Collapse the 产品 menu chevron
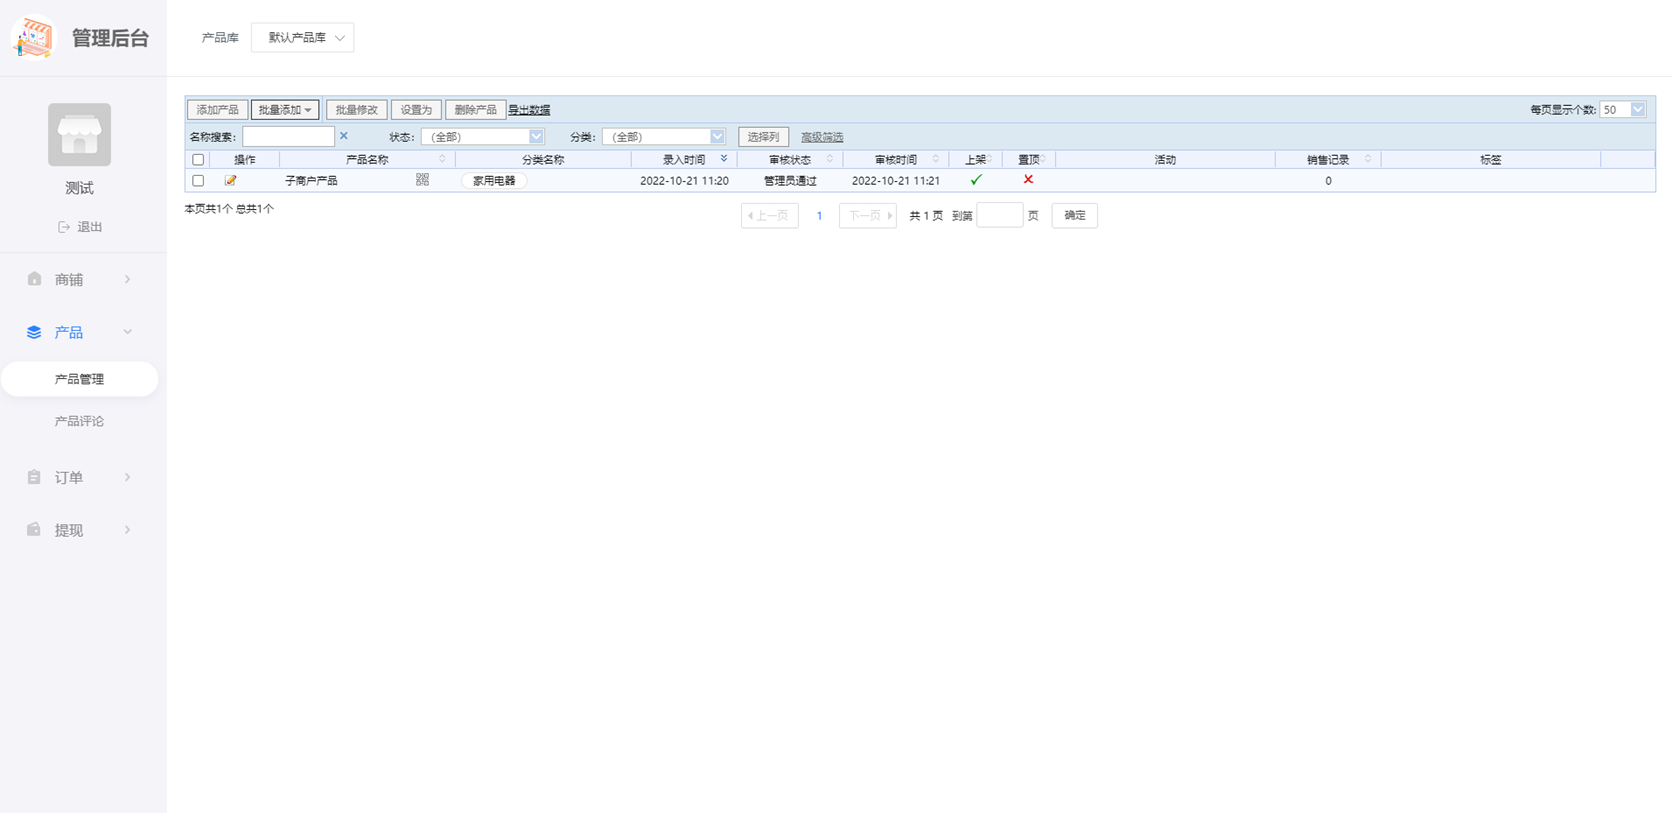This screenshot has height=813, width=1672. (x=127, y=332)
